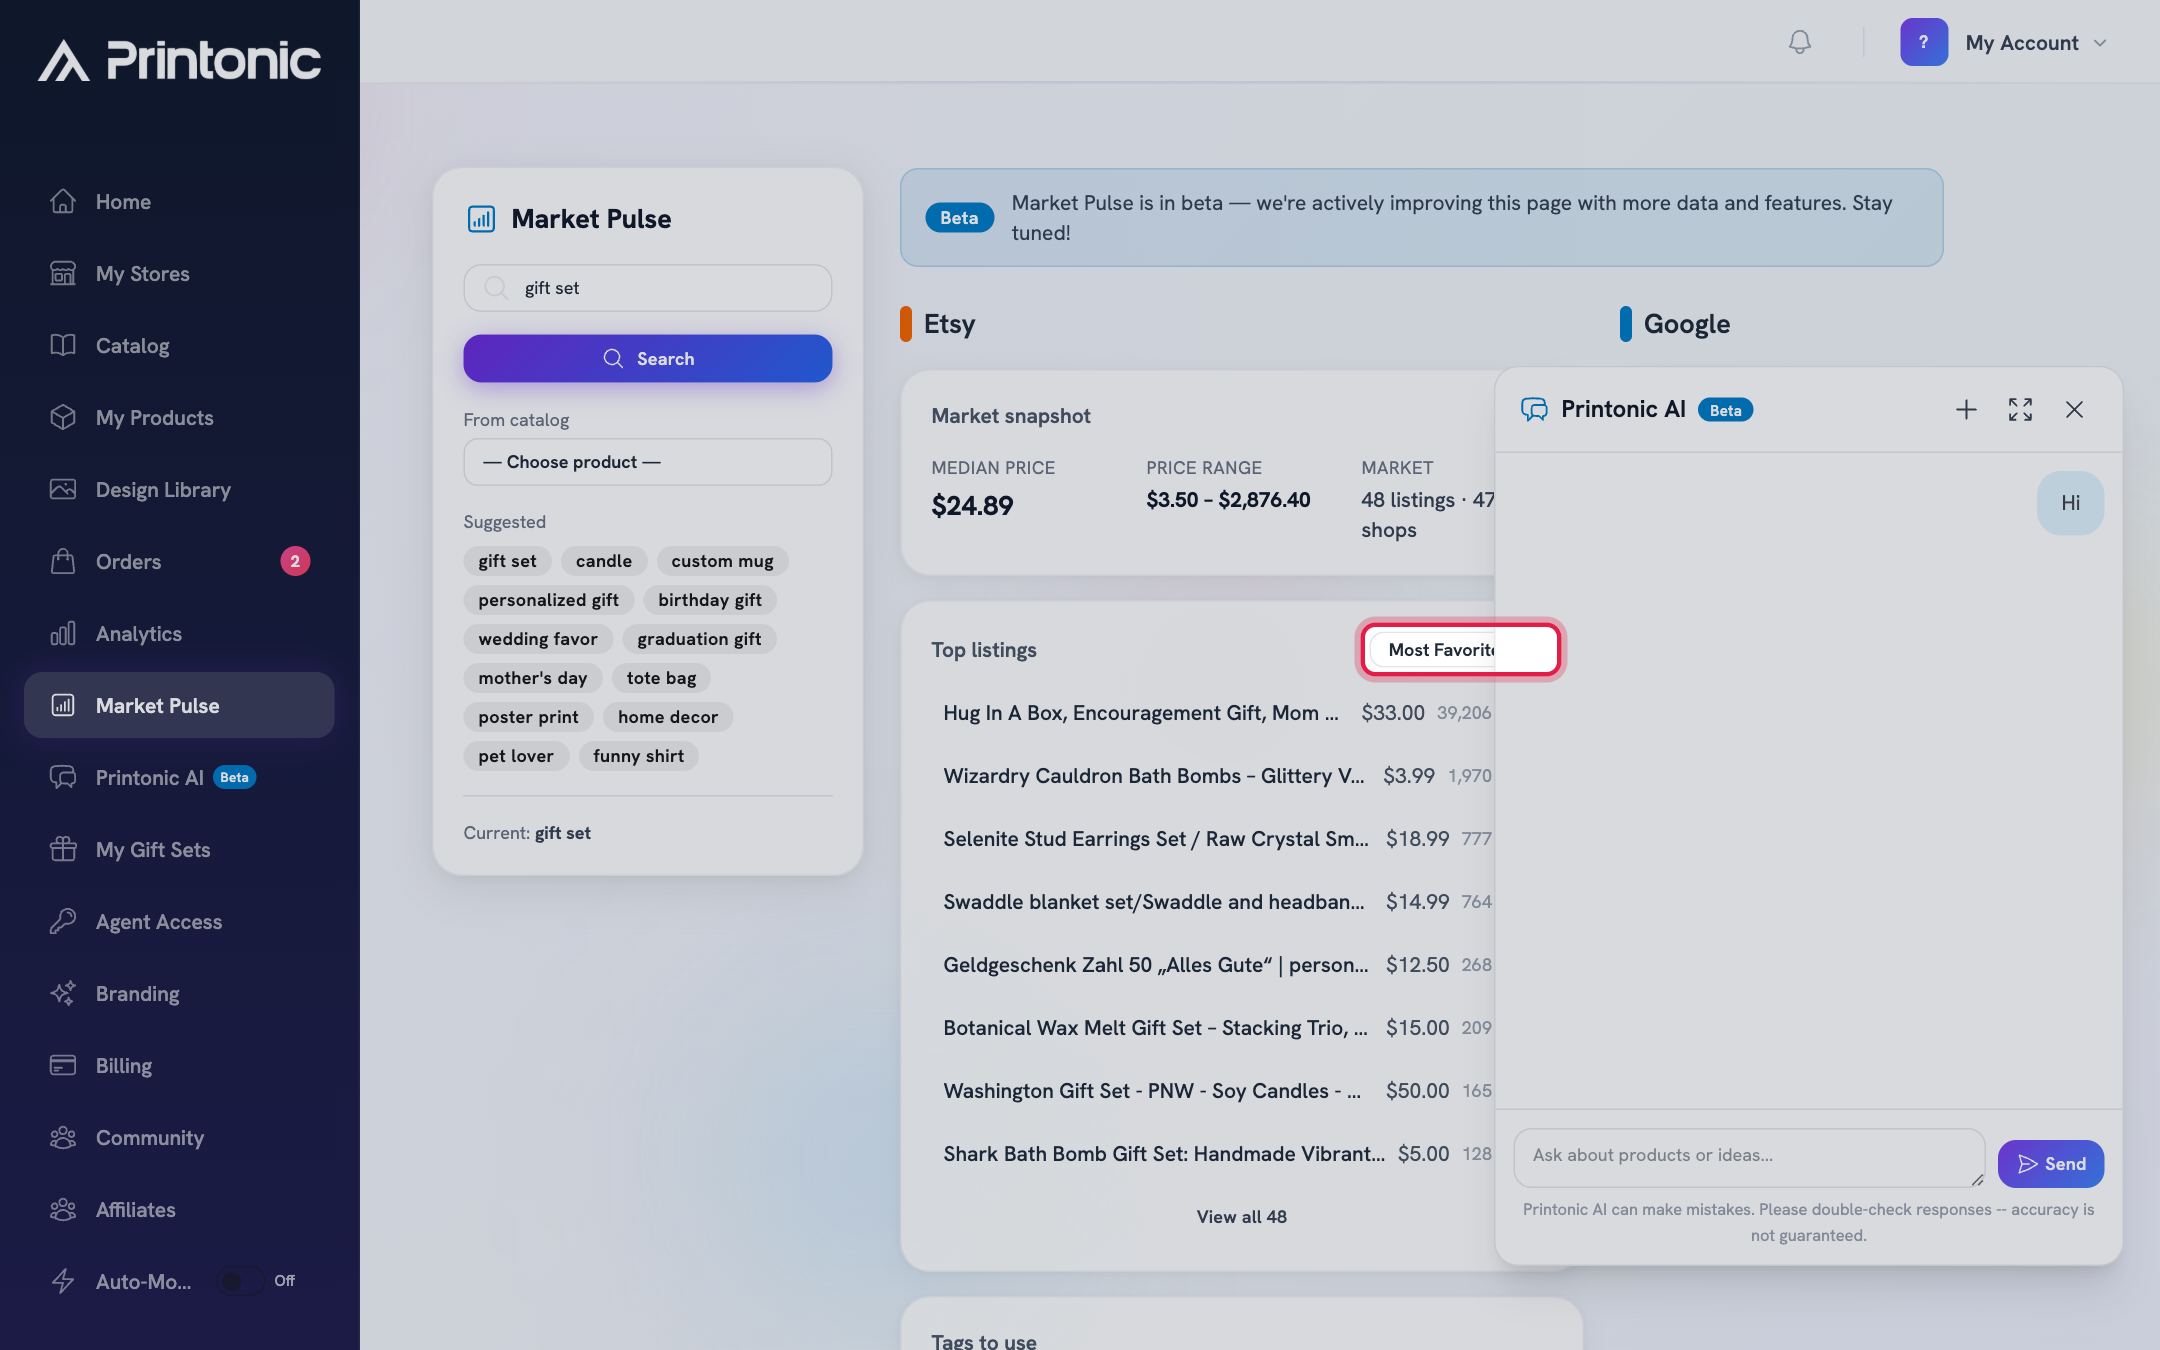Focus the 'Ask about products or ideas' box
Screen dimensions: 2160x1350
[1749, 1157]
